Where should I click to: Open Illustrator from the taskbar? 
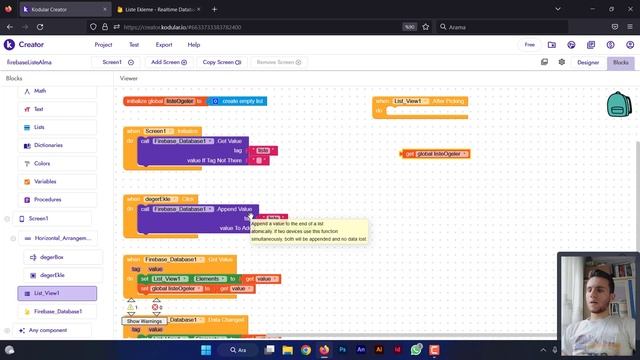coord(379,350)
